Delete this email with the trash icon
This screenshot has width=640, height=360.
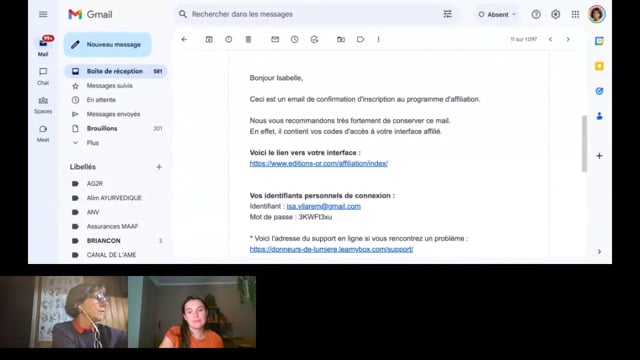point(248,40)
